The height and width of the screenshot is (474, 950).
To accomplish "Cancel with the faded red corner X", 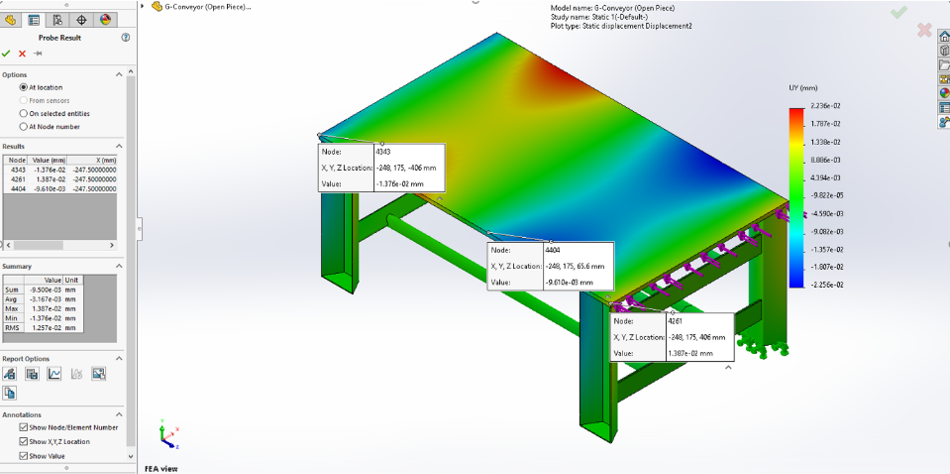I will pyautogui.click(x=924, y=30).
